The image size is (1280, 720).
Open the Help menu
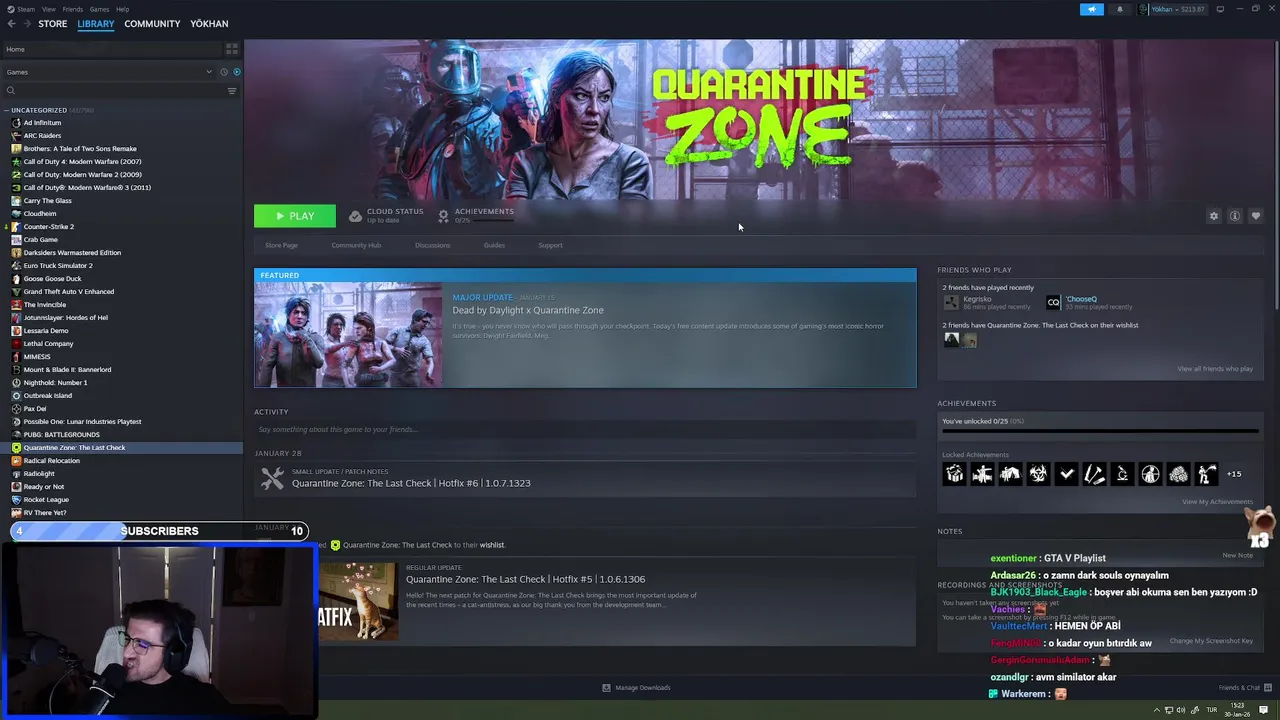122,9
